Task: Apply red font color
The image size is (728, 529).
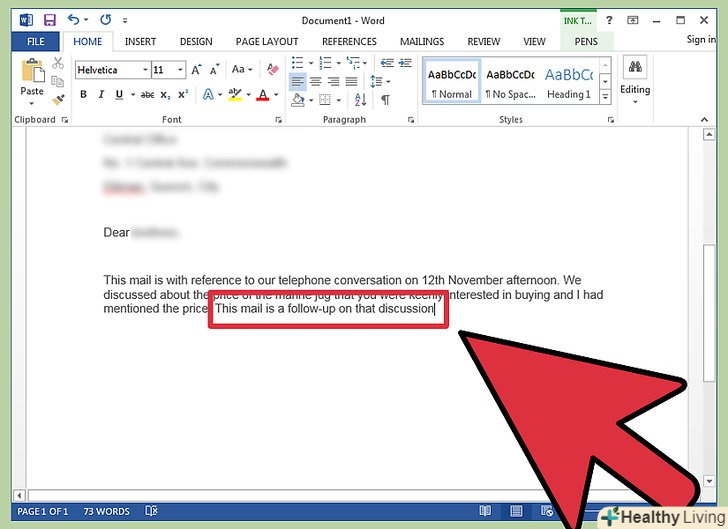Action: pyautogui.click(x=263, y=95)
